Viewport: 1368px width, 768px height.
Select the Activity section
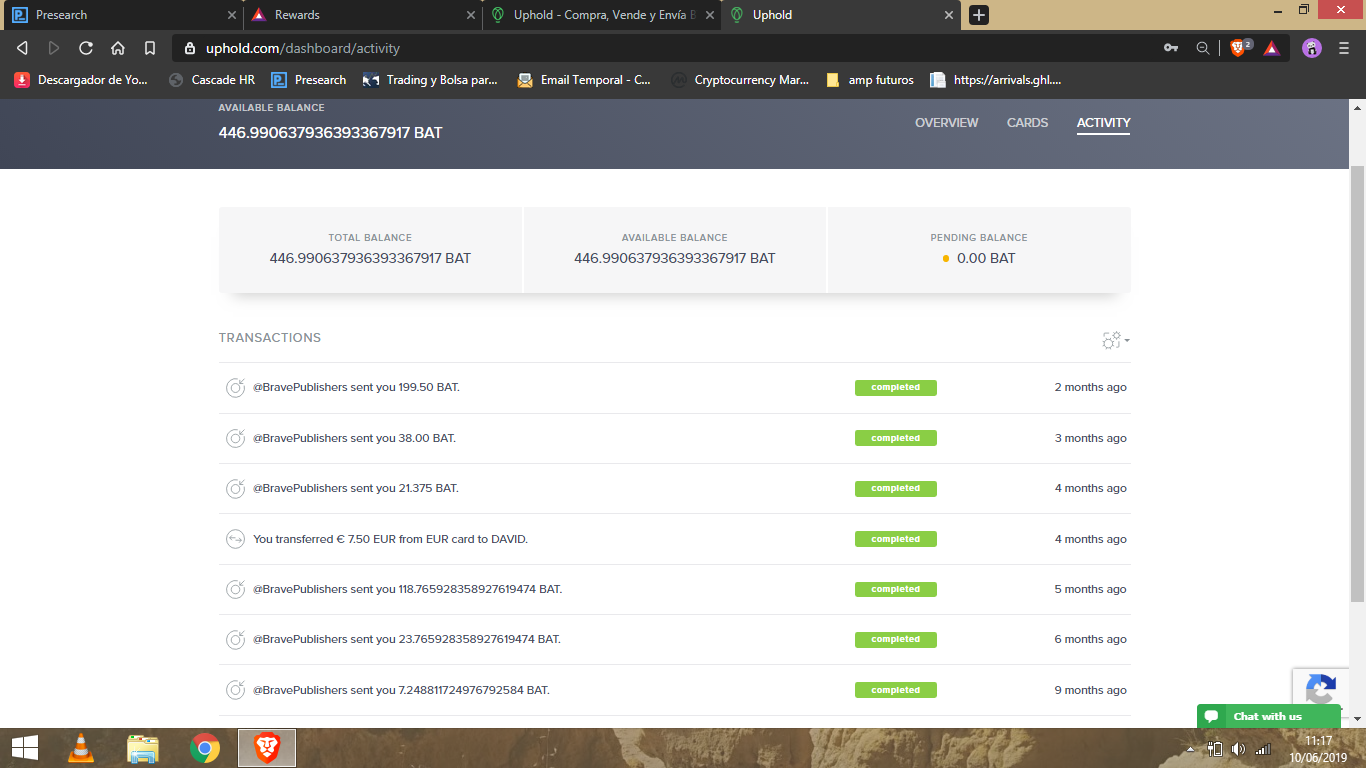(1103, 123)
